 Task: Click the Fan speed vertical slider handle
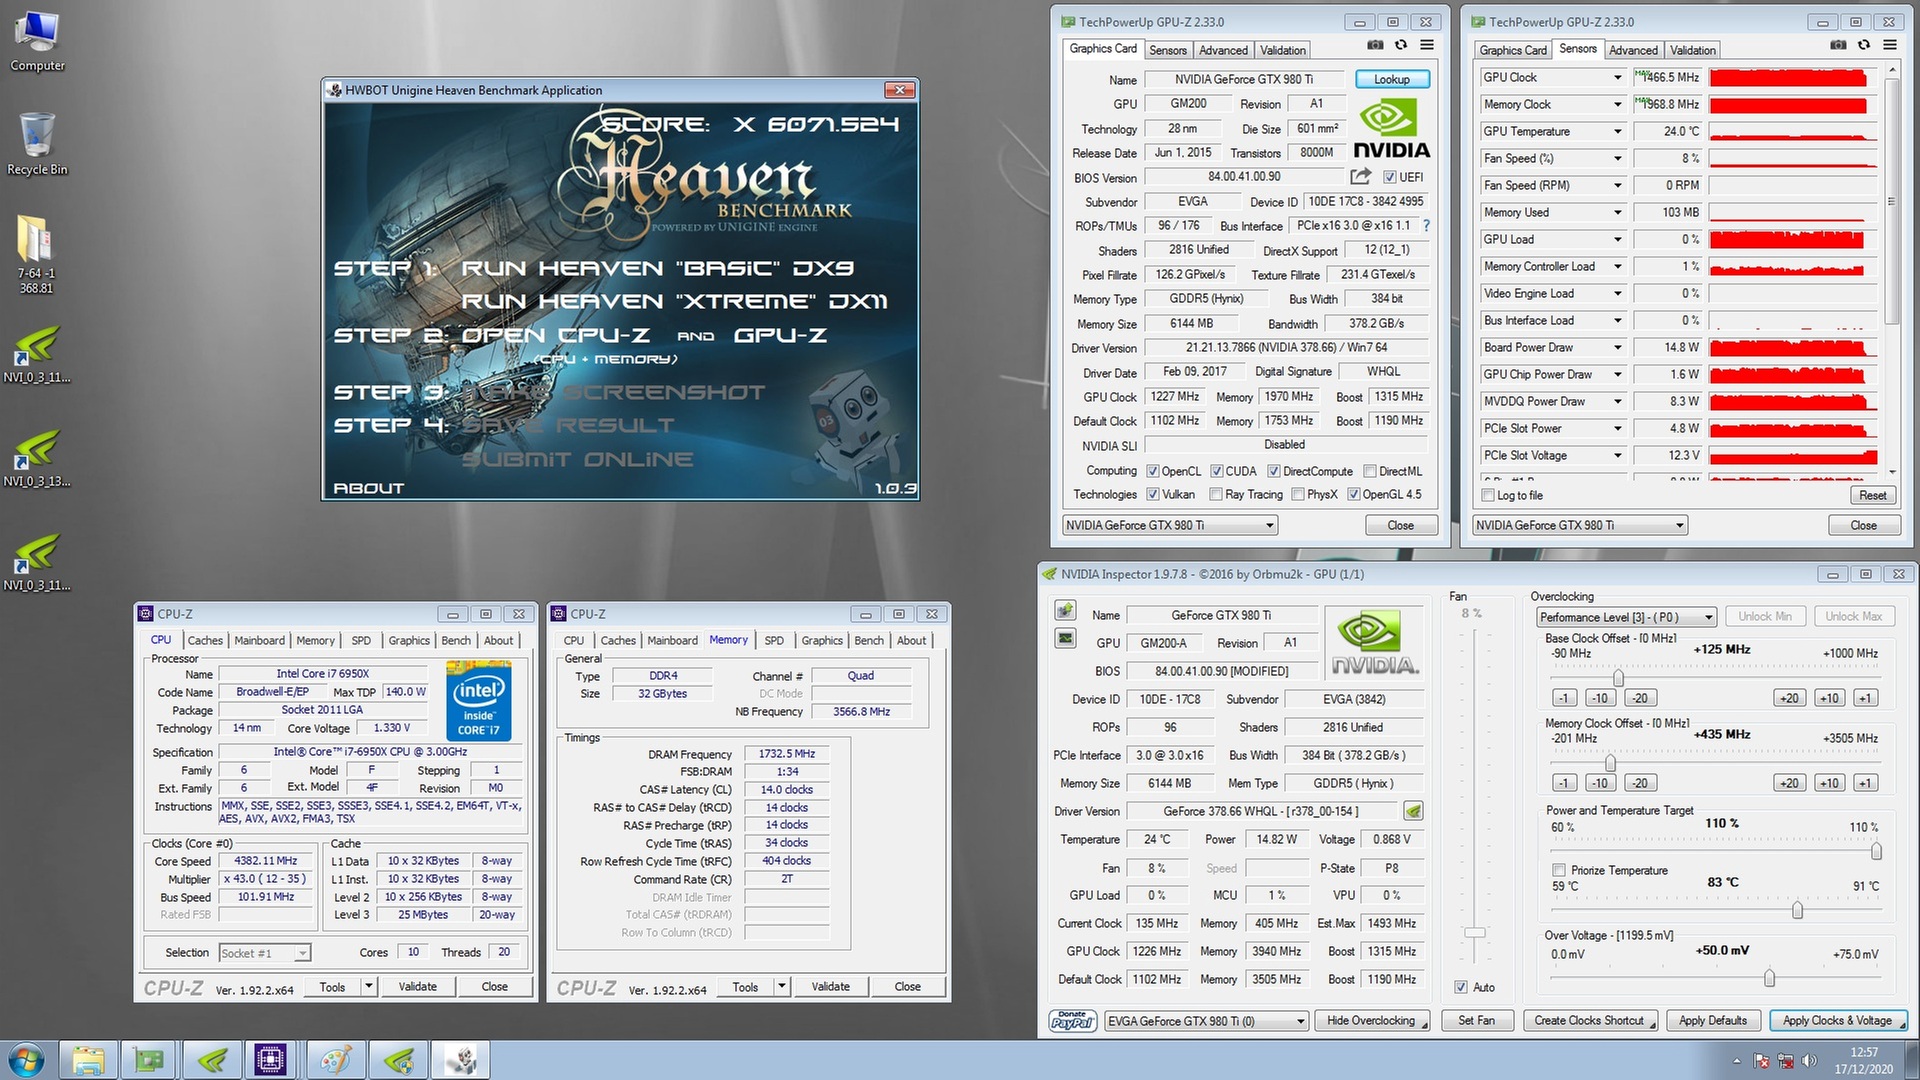tap(1474, 932)
